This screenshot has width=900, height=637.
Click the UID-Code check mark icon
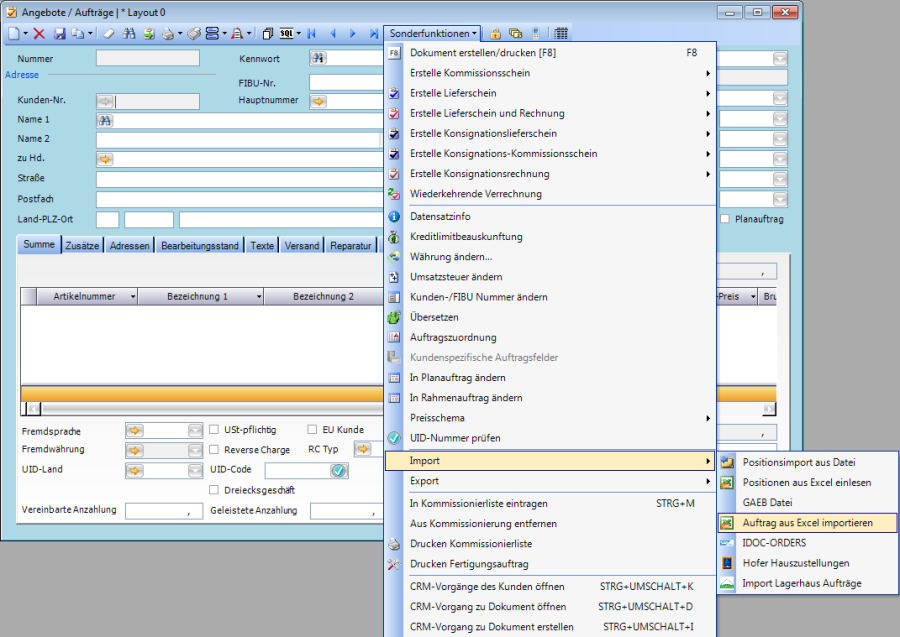click(338, 470)
